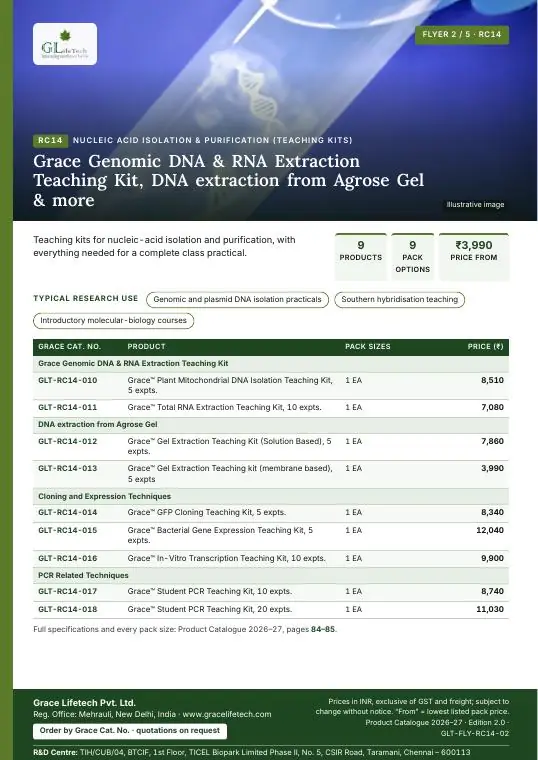Click the 'Illustrative image' caption
Image resolution: width=538 pixels, height=760 pixels.
(475, 205)
